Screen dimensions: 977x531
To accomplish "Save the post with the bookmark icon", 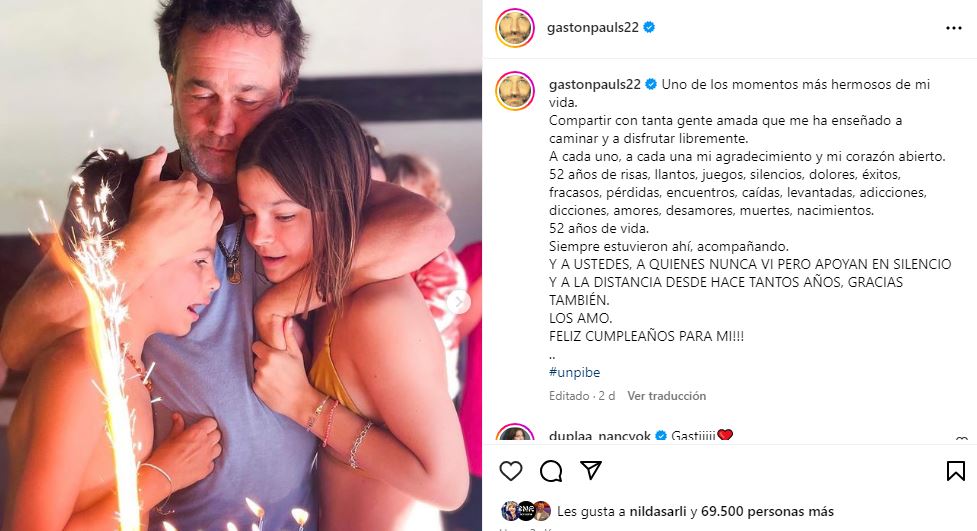I will point(955,471).
